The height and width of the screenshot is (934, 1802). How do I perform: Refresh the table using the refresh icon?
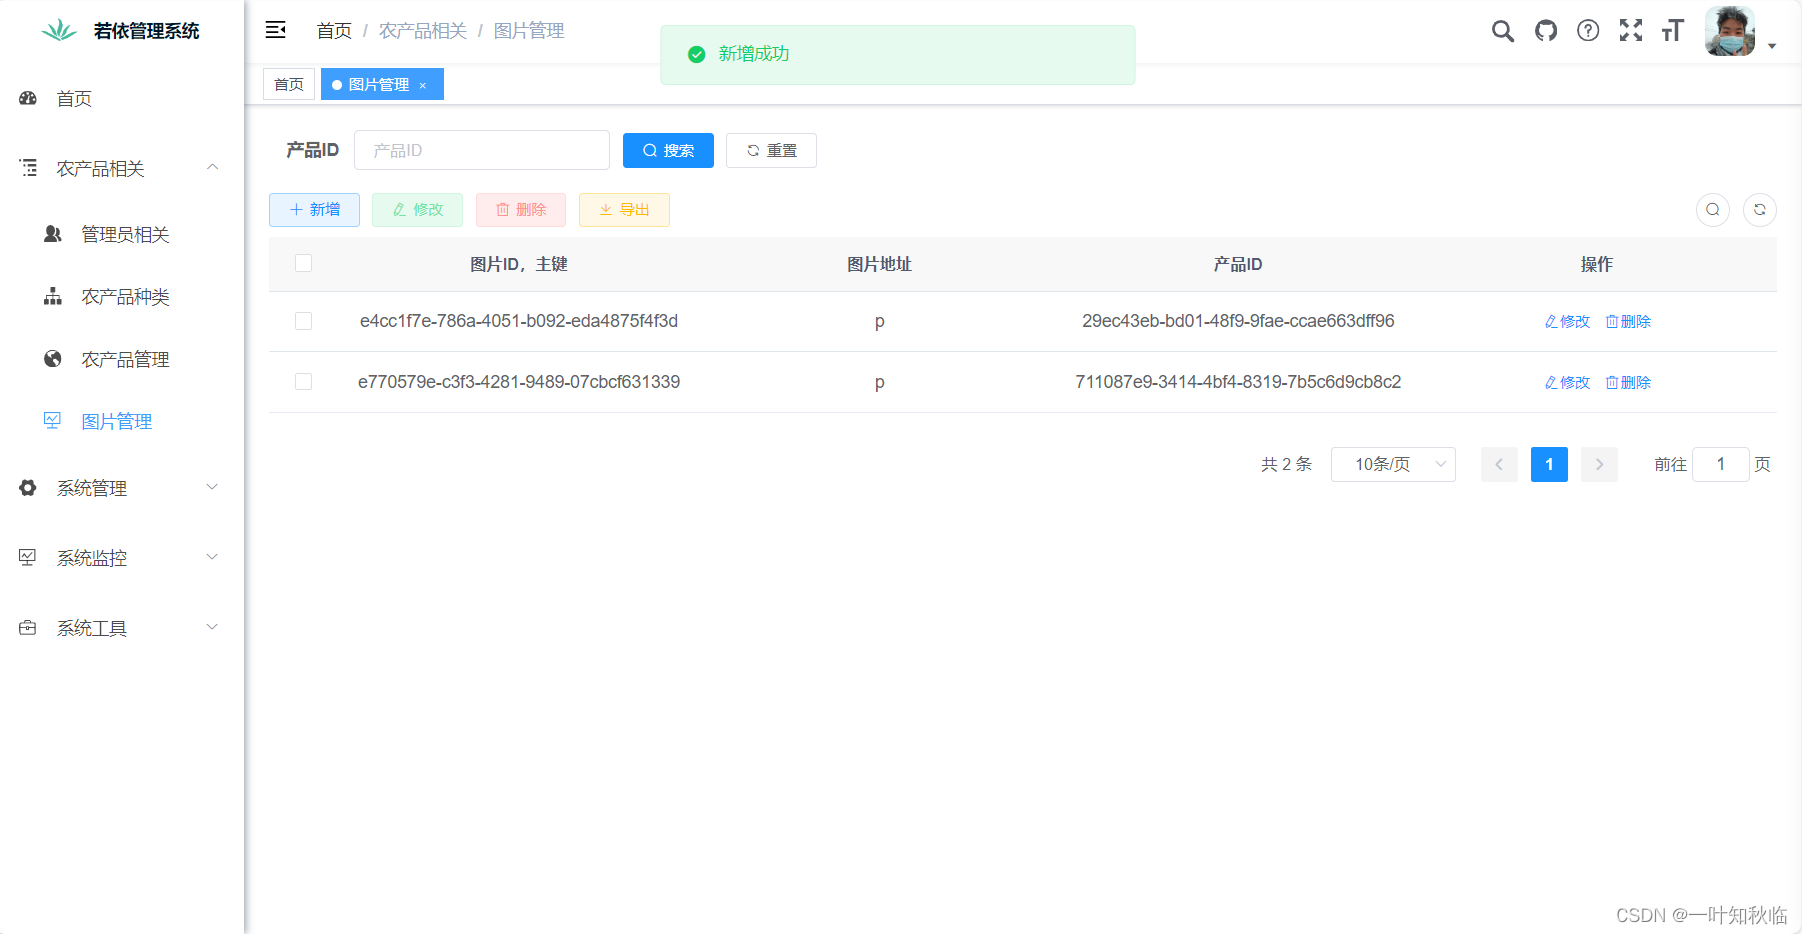click(x=1760, y=210)
